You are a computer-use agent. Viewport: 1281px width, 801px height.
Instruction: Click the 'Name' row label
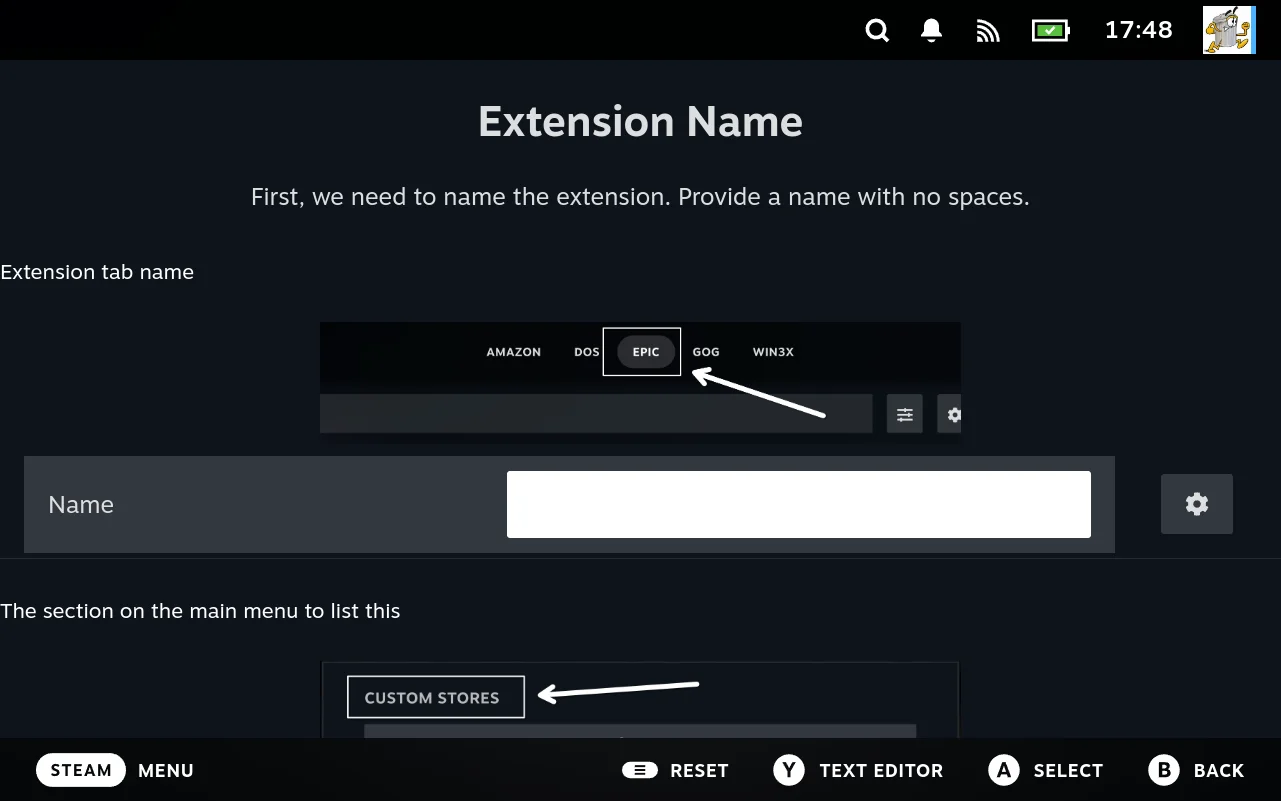pyautogui.click(x=81, y=505)
